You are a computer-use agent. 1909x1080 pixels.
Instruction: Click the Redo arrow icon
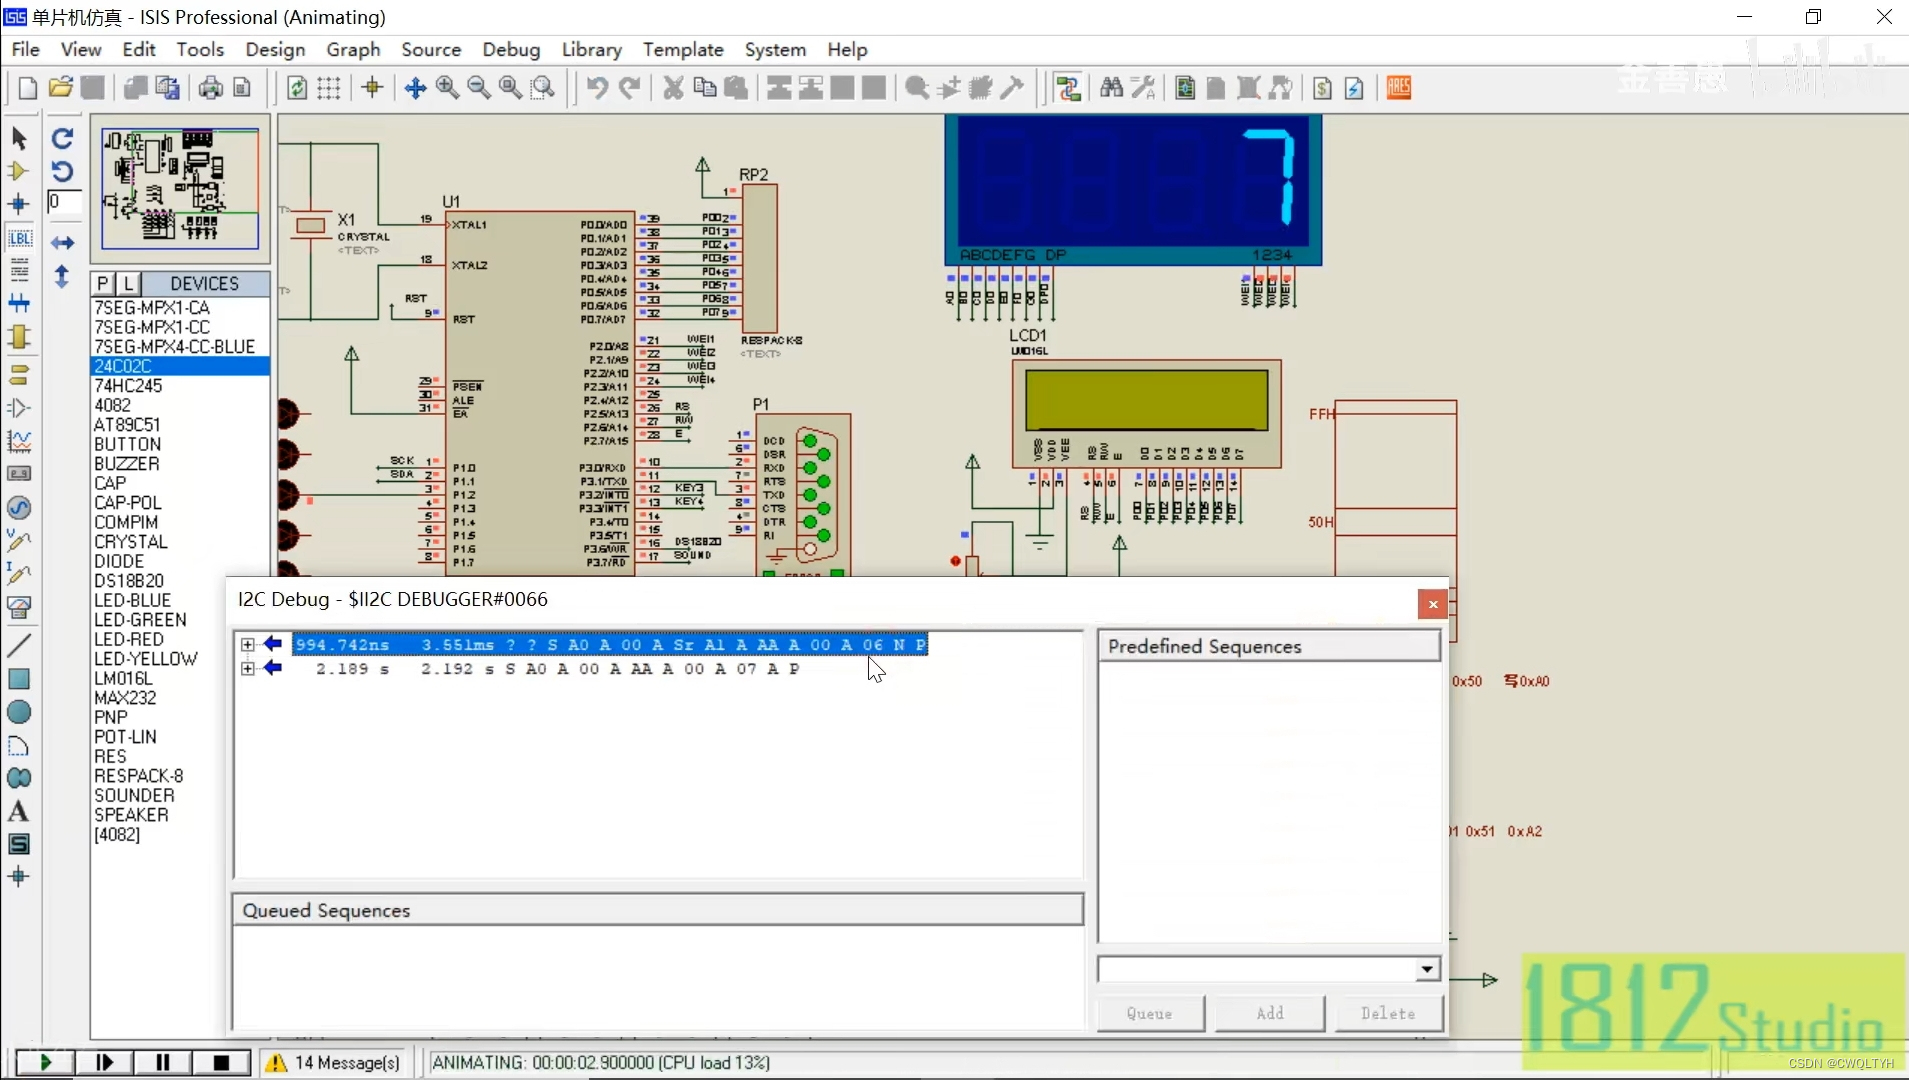pos(629,88)
